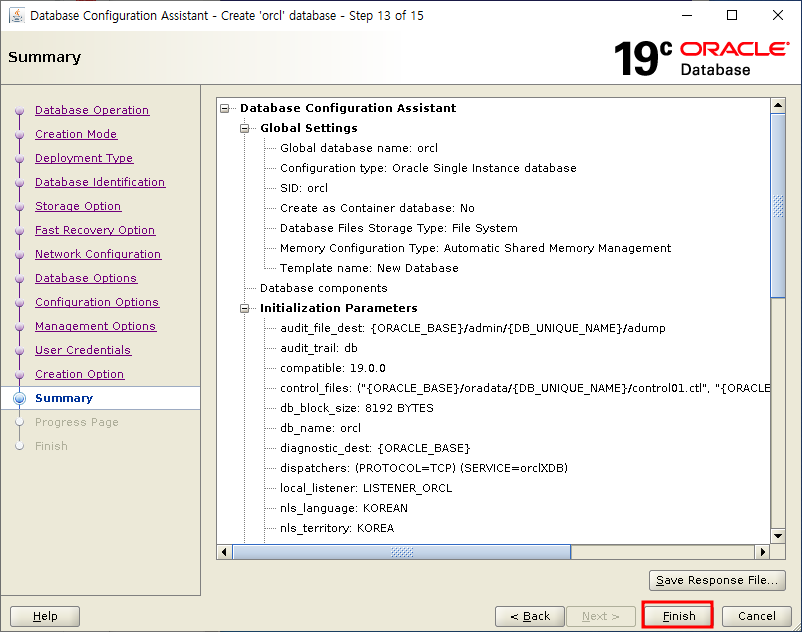Screen dimensions: 802x632
Task: Select the 'Global database name: orcl' row
Action: [x=359, y=148]
